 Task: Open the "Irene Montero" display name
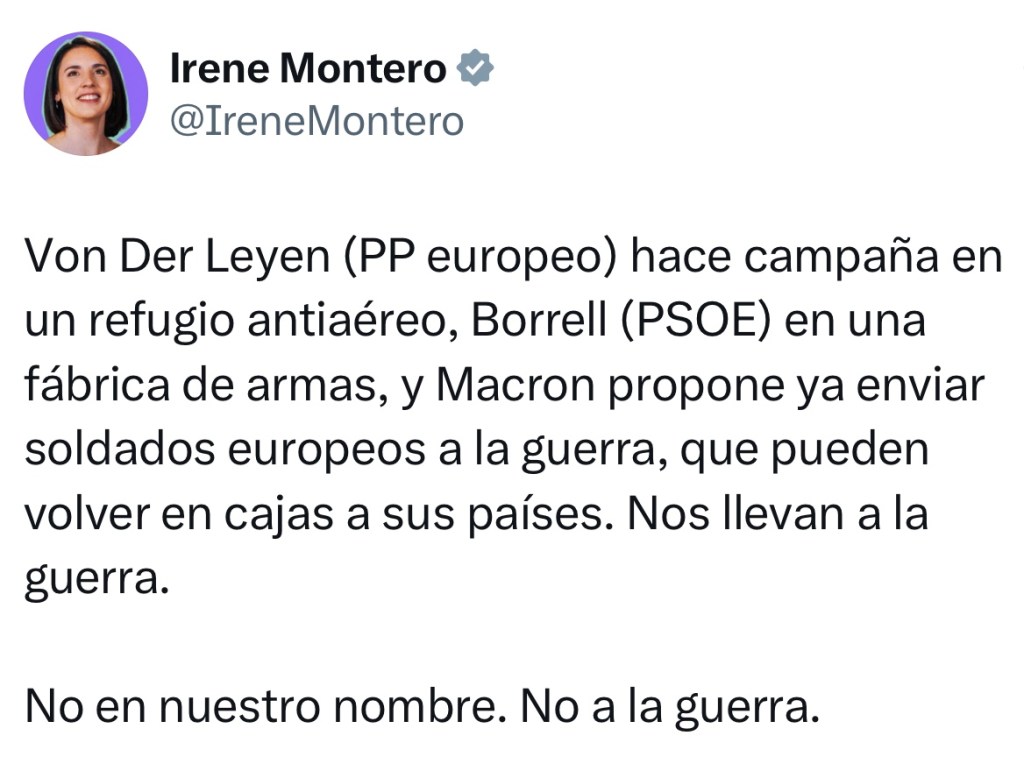[308, 69]
